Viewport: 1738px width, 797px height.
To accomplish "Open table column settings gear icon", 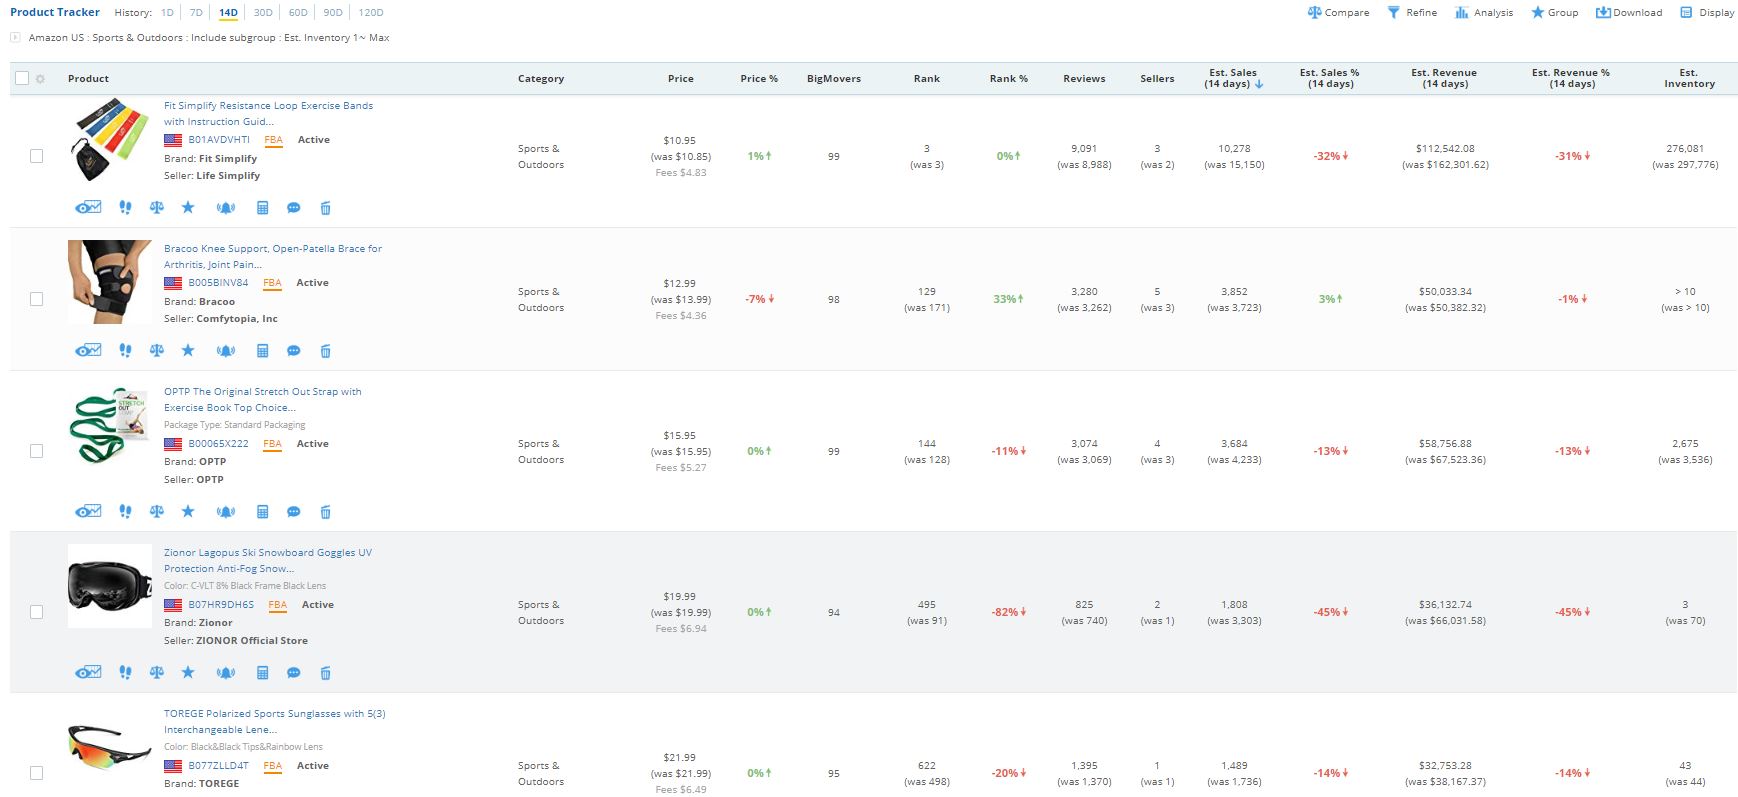I will click(40, 79).
